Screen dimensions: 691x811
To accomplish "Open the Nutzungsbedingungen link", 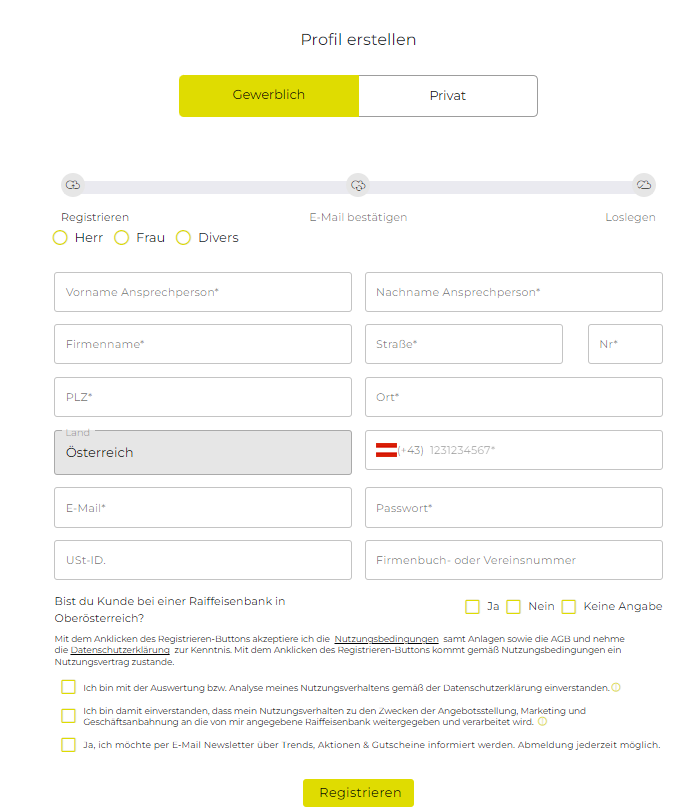I will (x=386, y=639).
